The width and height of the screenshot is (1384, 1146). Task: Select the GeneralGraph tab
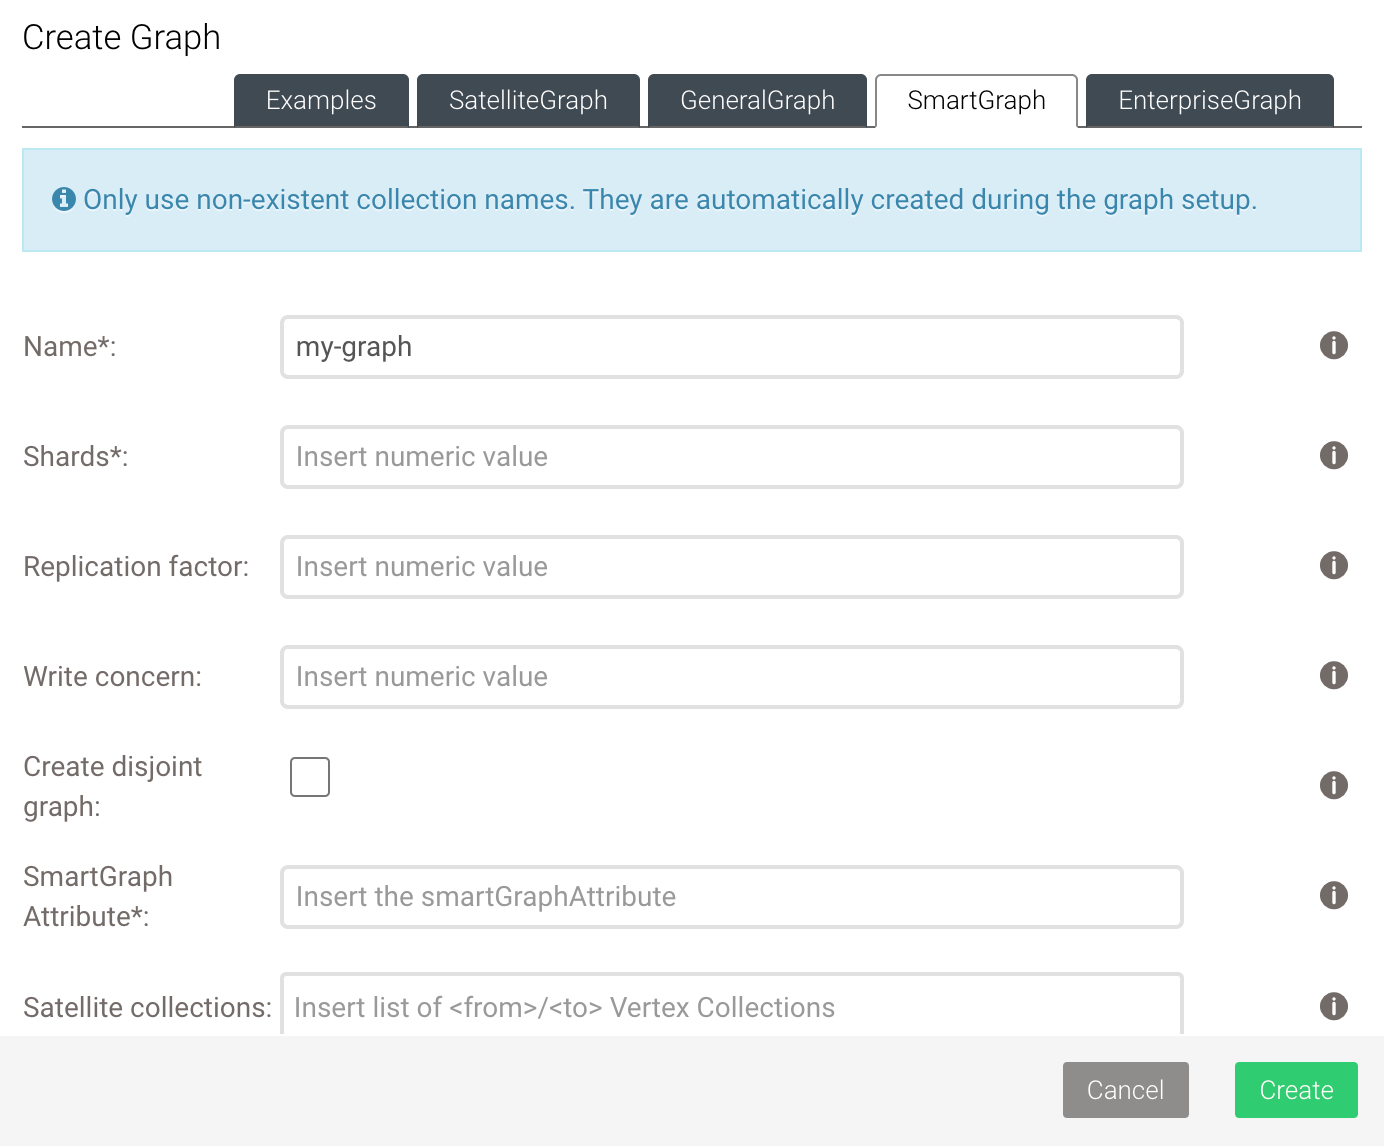point(757,100)
